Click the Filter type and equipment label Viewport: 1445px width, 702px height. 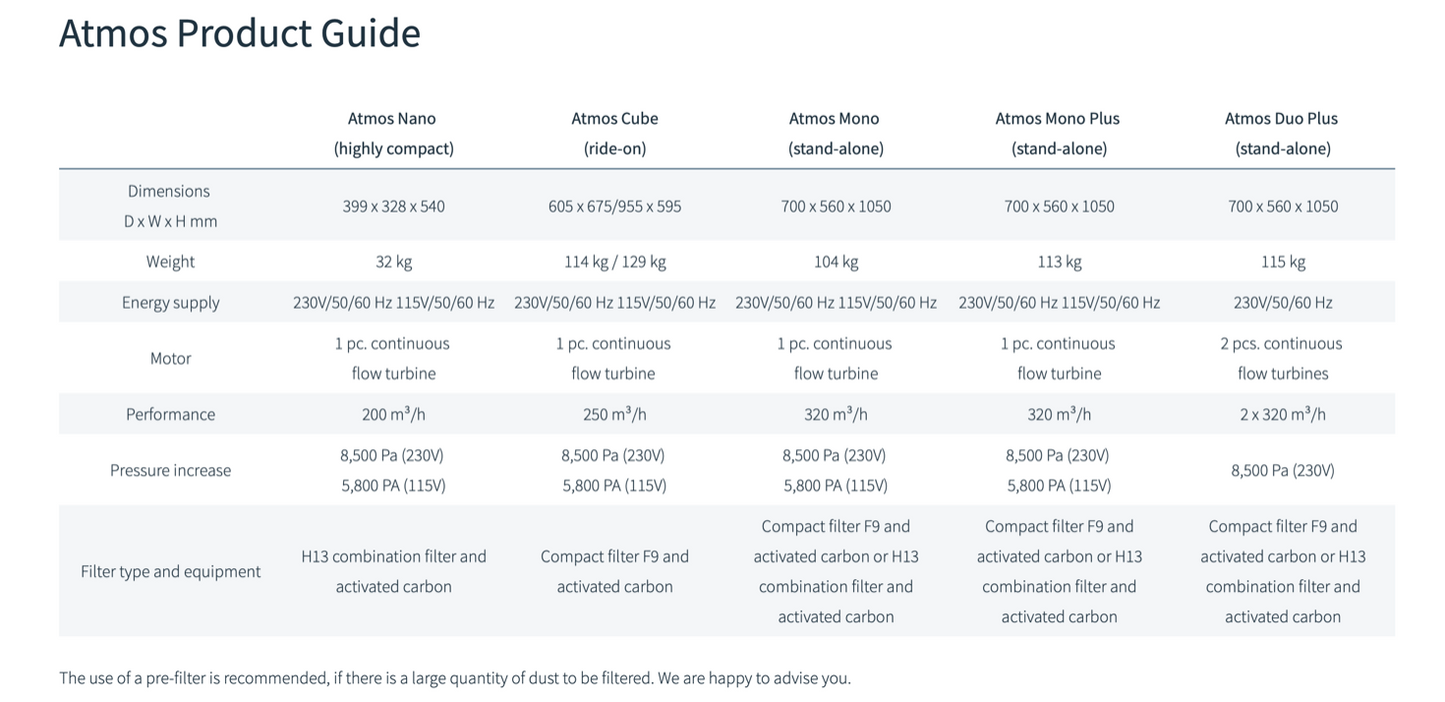[170, 572]
